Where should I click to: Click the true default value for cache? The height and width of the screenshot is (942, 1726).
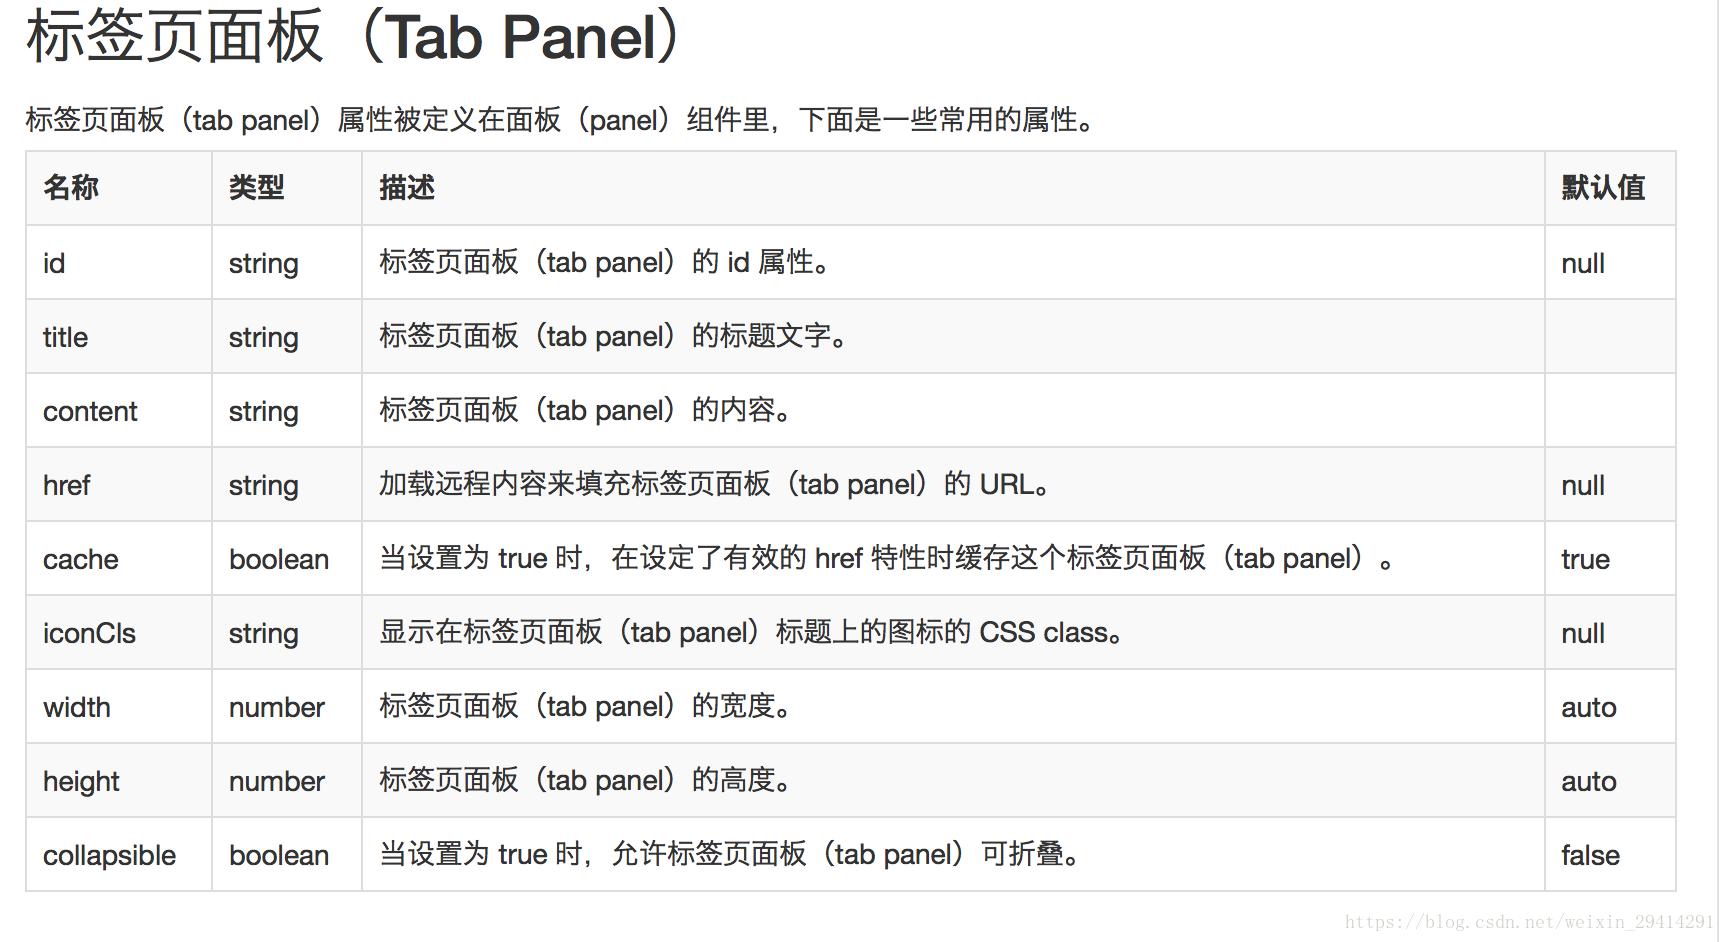click(1585, 559)
